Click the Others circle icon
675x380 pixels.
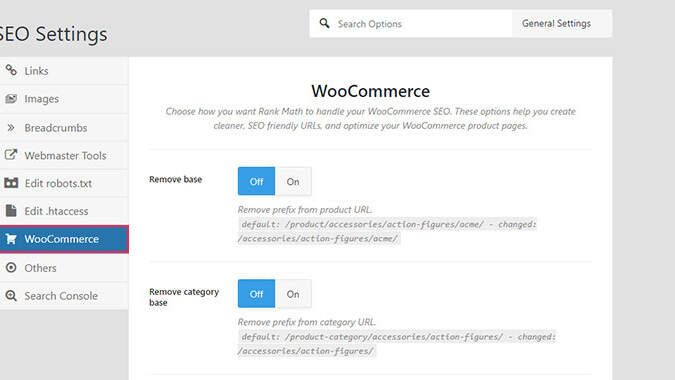11,268
